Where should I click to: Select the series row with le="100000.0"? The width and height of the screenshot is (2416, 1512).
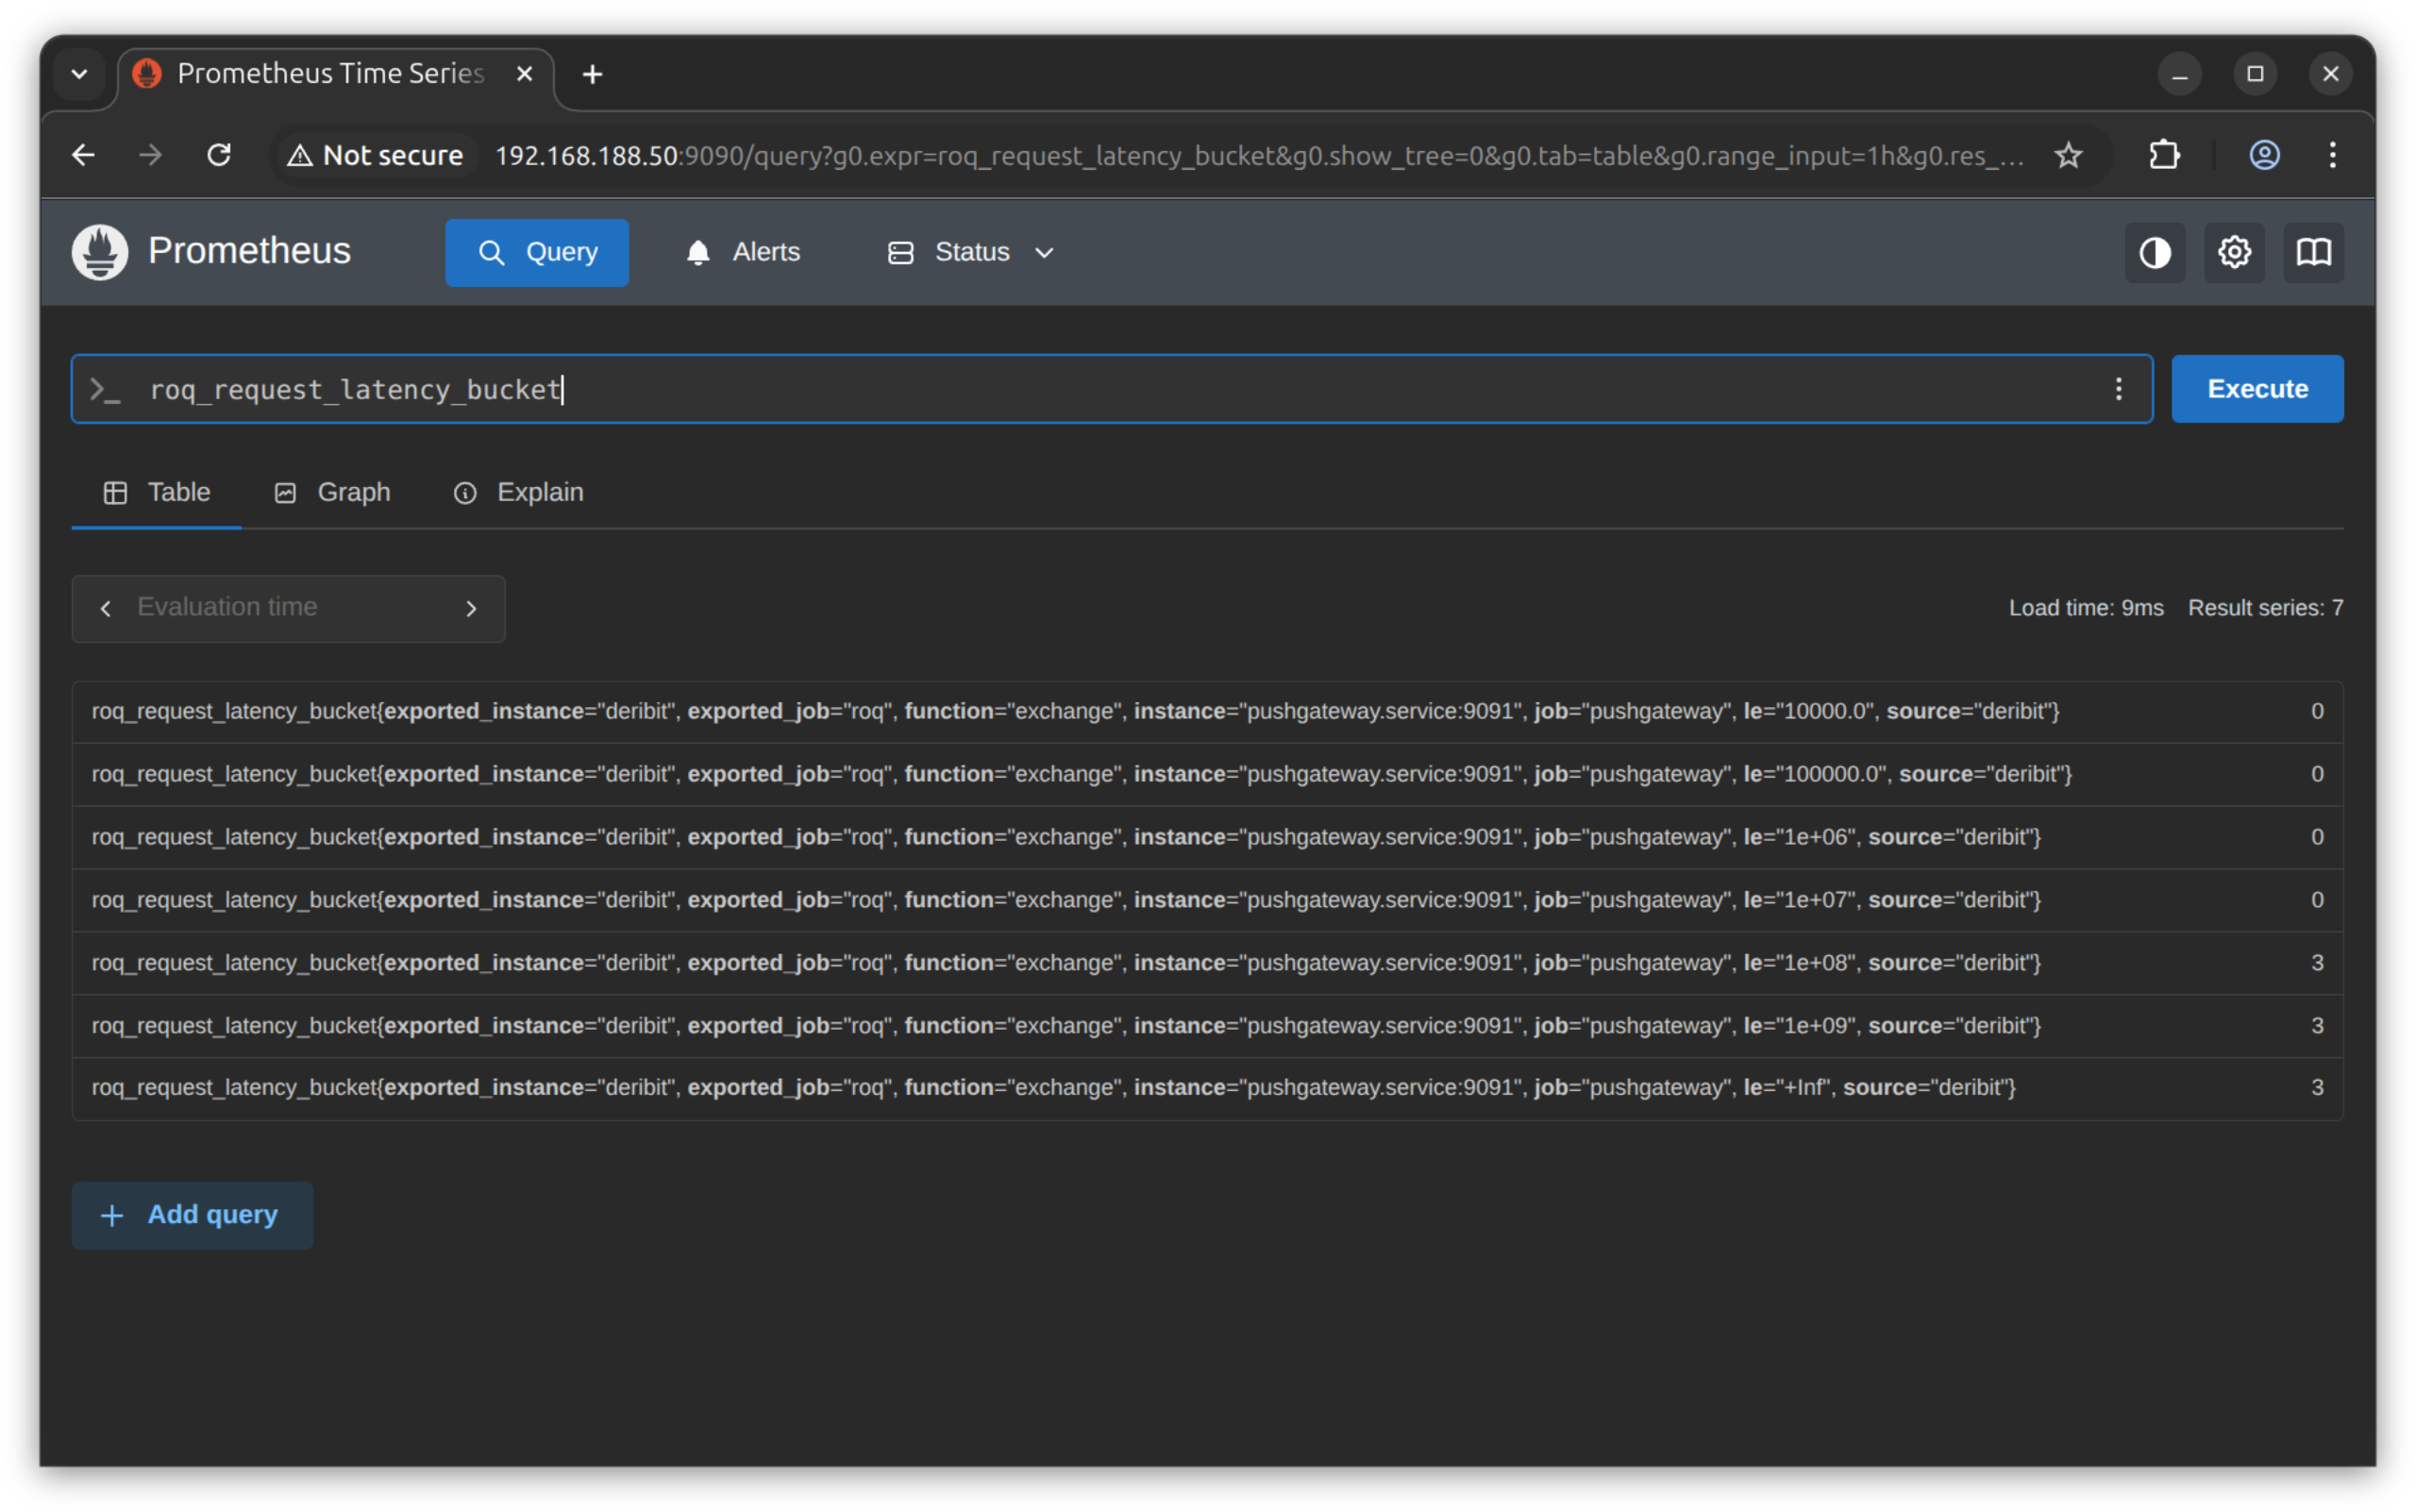pyautogui.click(x=1207, y=775)
